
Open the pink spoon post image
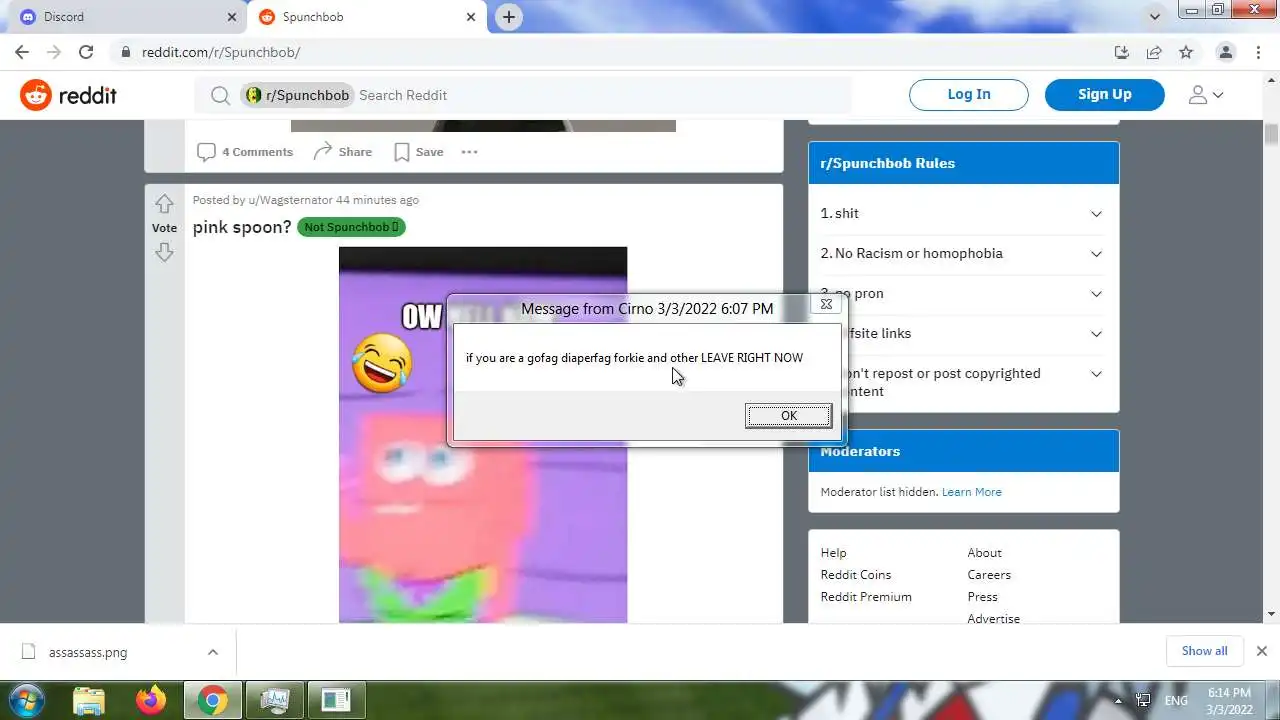pyautogui.click(x=483, y=434)
